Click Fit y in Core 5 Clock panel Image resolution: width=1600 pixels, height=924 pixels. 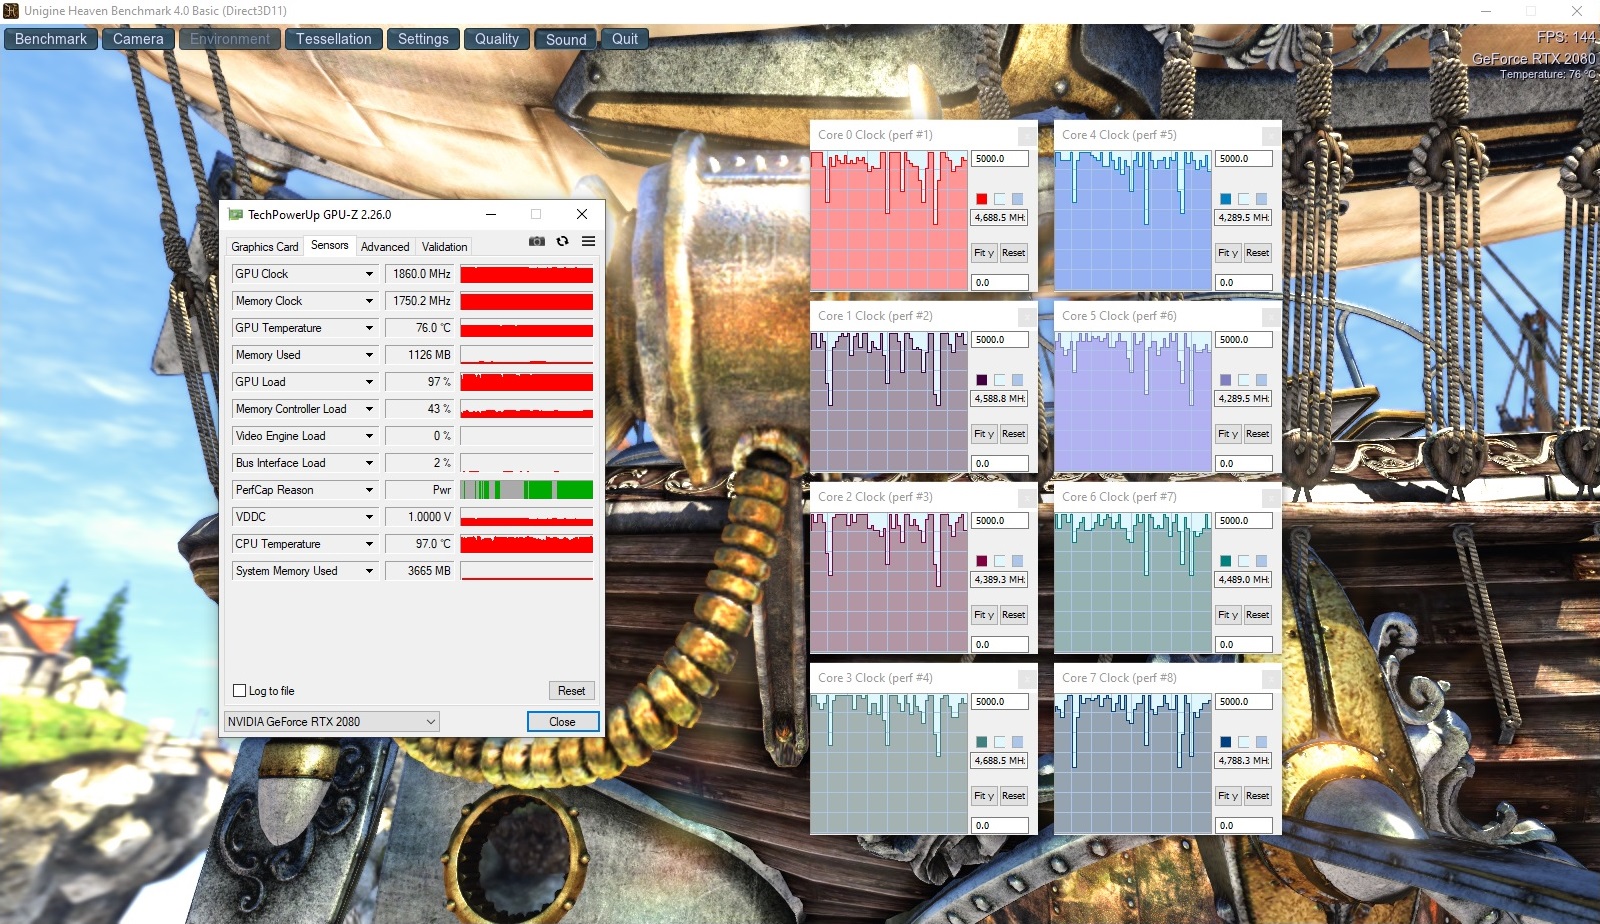1228,434
